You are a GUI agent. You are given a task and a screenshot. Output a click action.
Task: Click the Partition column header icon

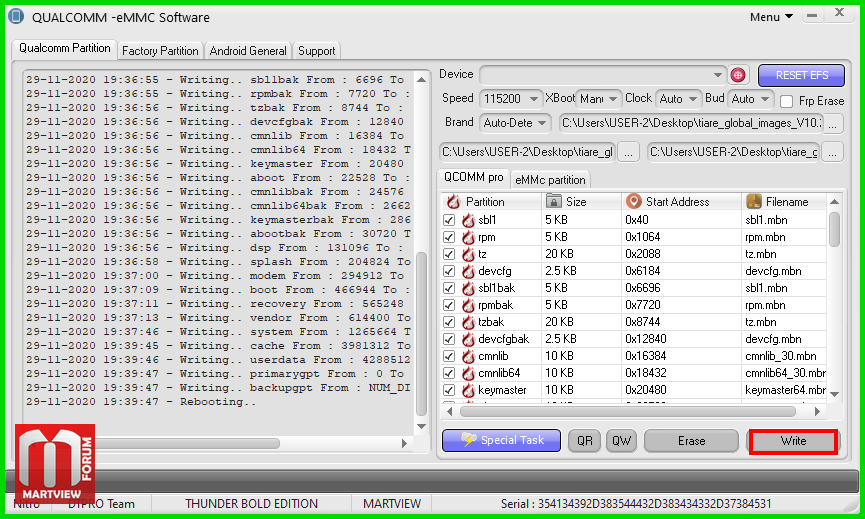(453, 201)
